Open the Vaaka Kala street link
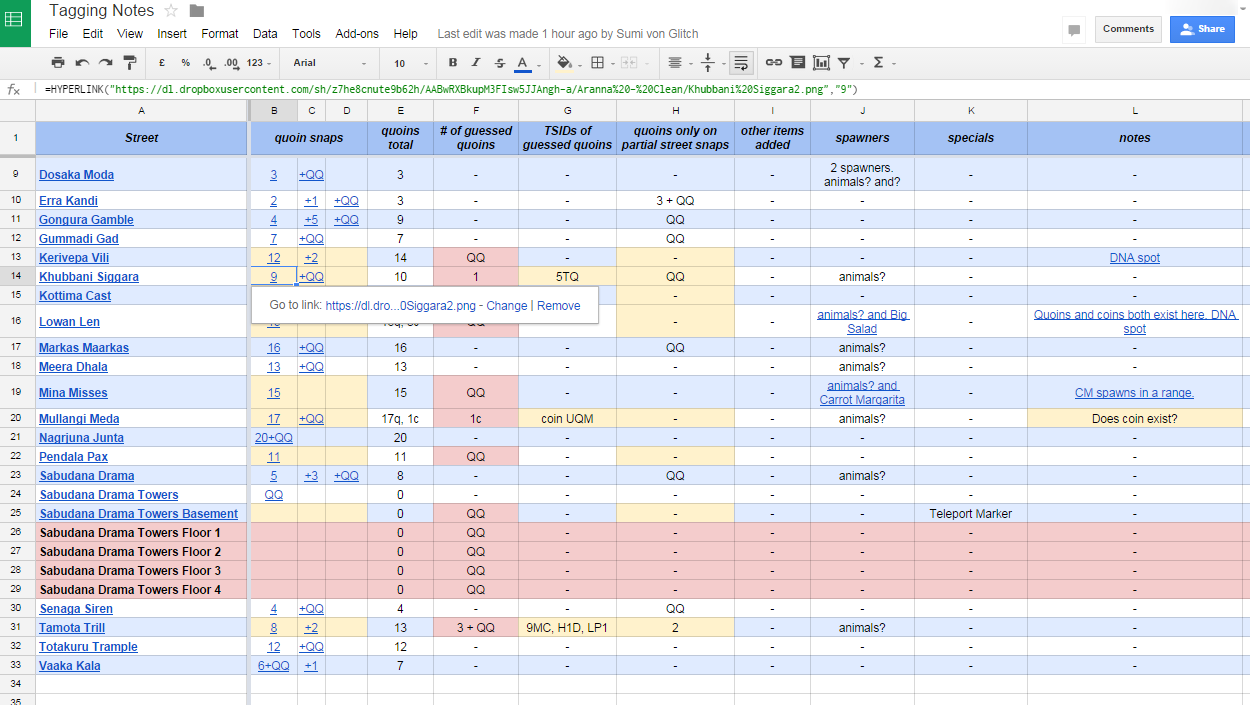The height and width of the screenshot is (705, 1250). tap(70, 666)
